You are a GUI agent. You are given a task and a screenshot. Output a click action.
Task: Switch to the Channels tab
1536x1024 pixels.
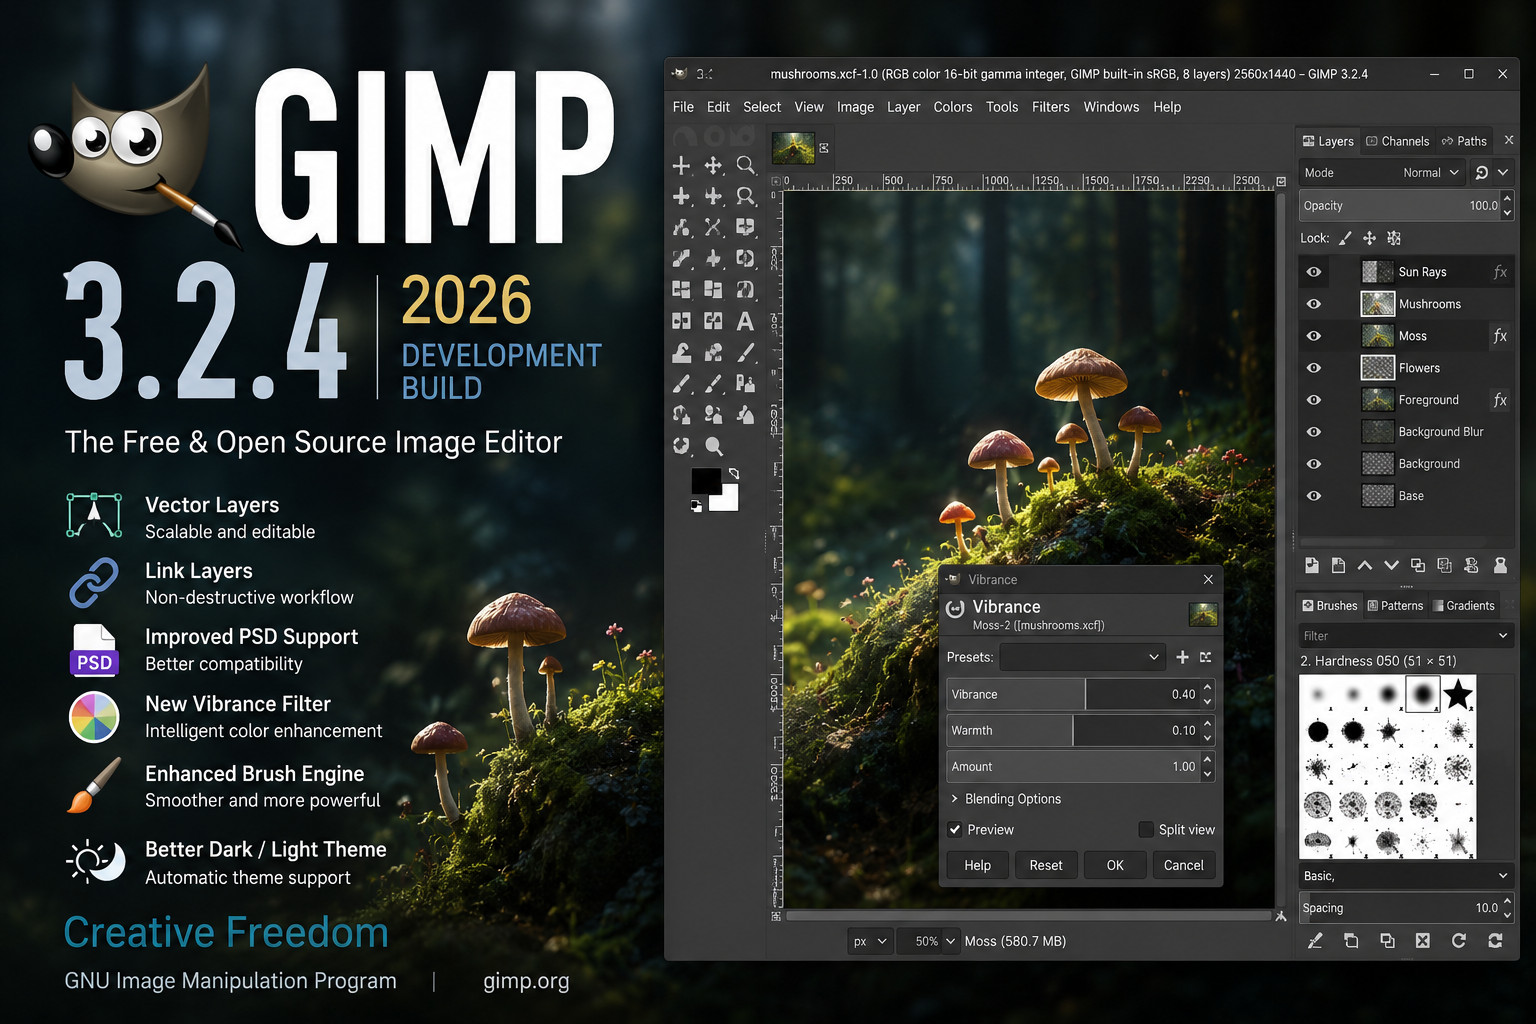click(x=1397, y=141)
